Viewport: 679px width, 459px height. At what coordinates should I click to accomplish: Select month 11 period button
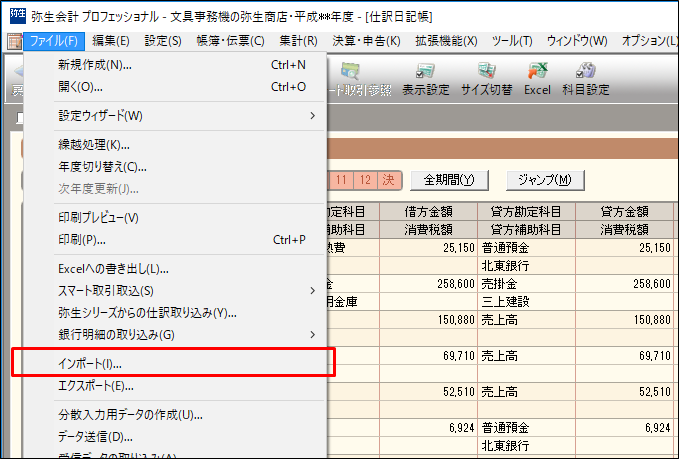(x=341, y=180)
